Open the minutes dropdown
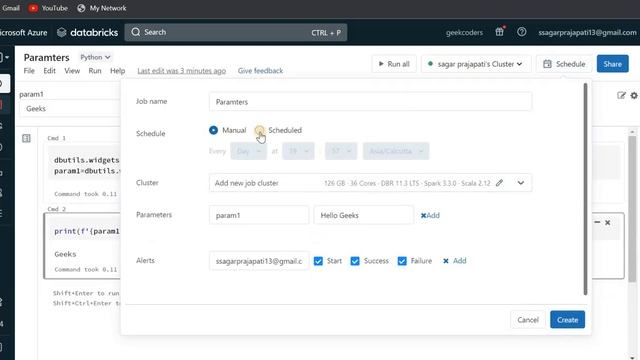640x360 pixels. click(x=341, y=151)
